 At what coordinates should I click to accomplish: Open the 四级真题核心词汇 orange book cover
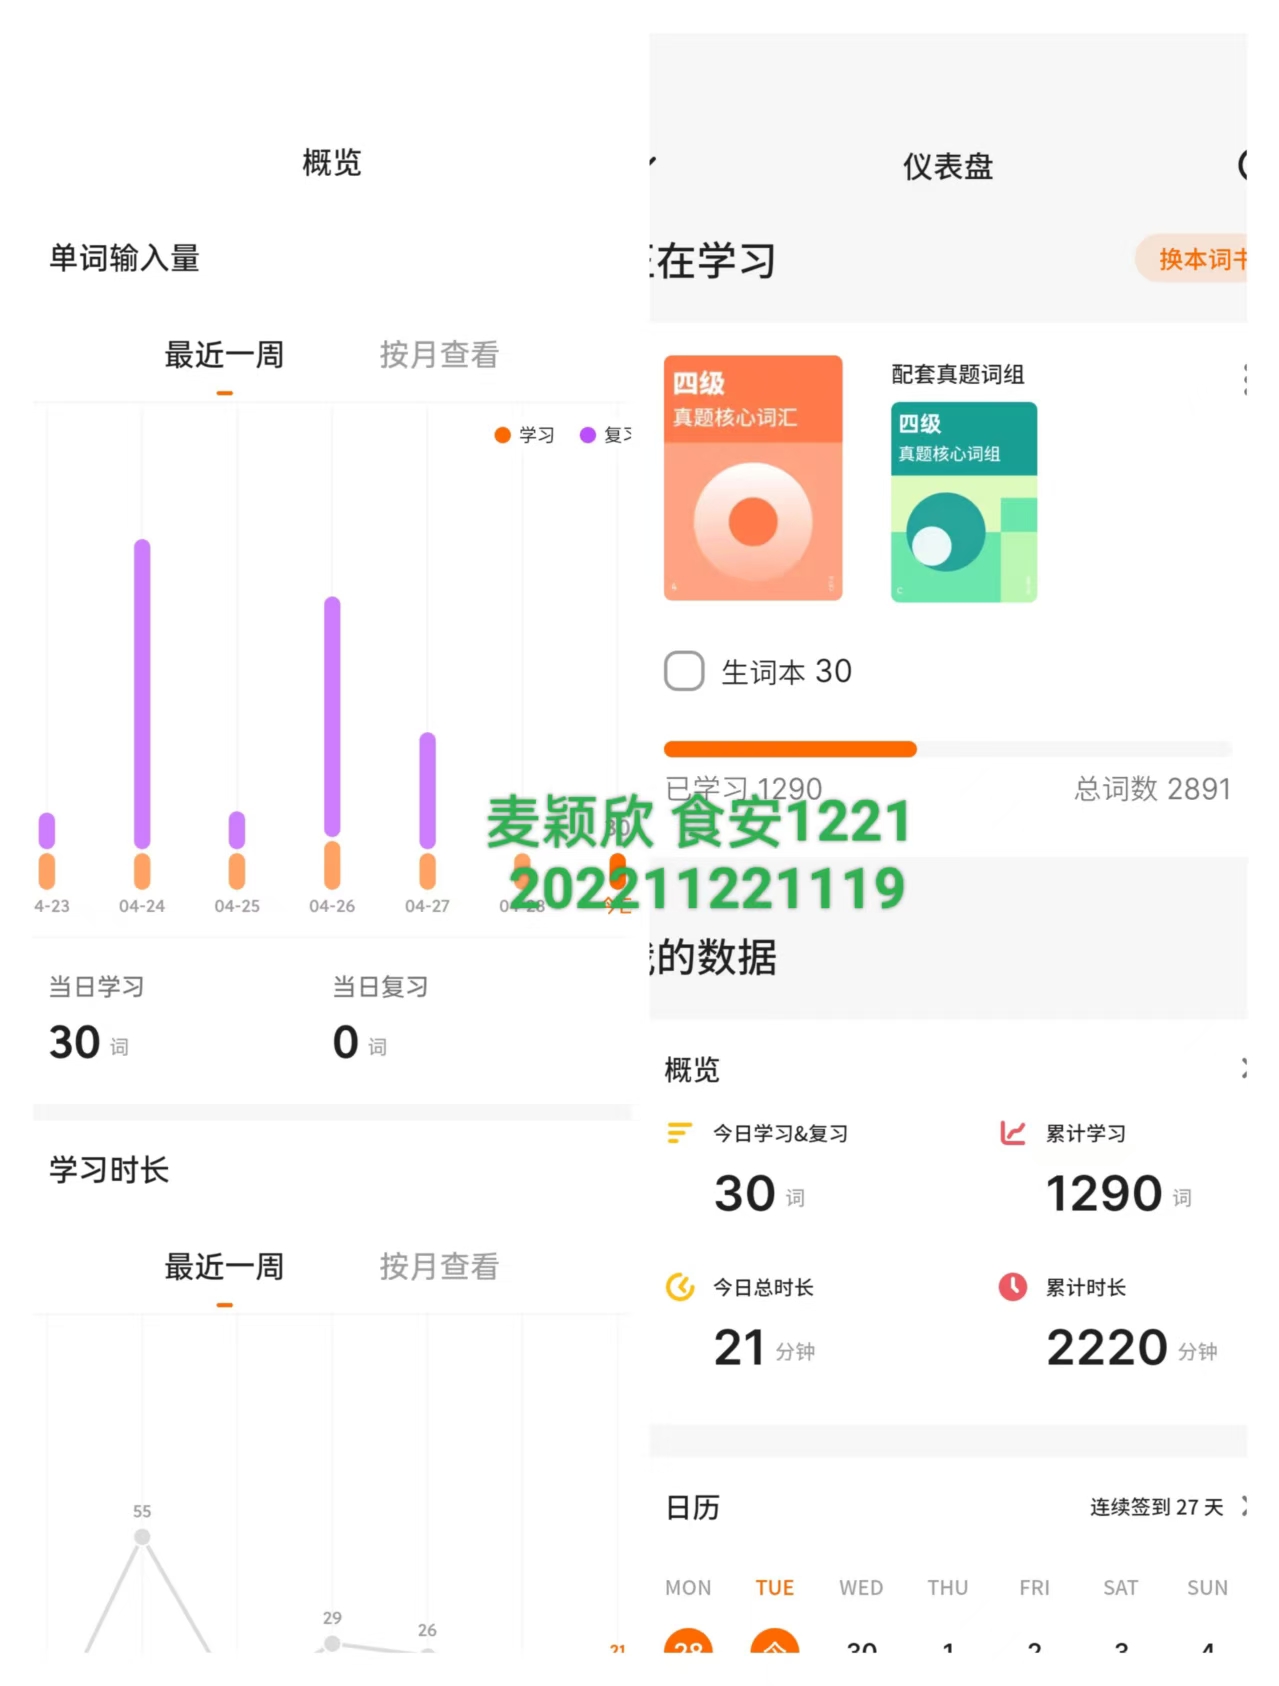[x=753, y=478]
